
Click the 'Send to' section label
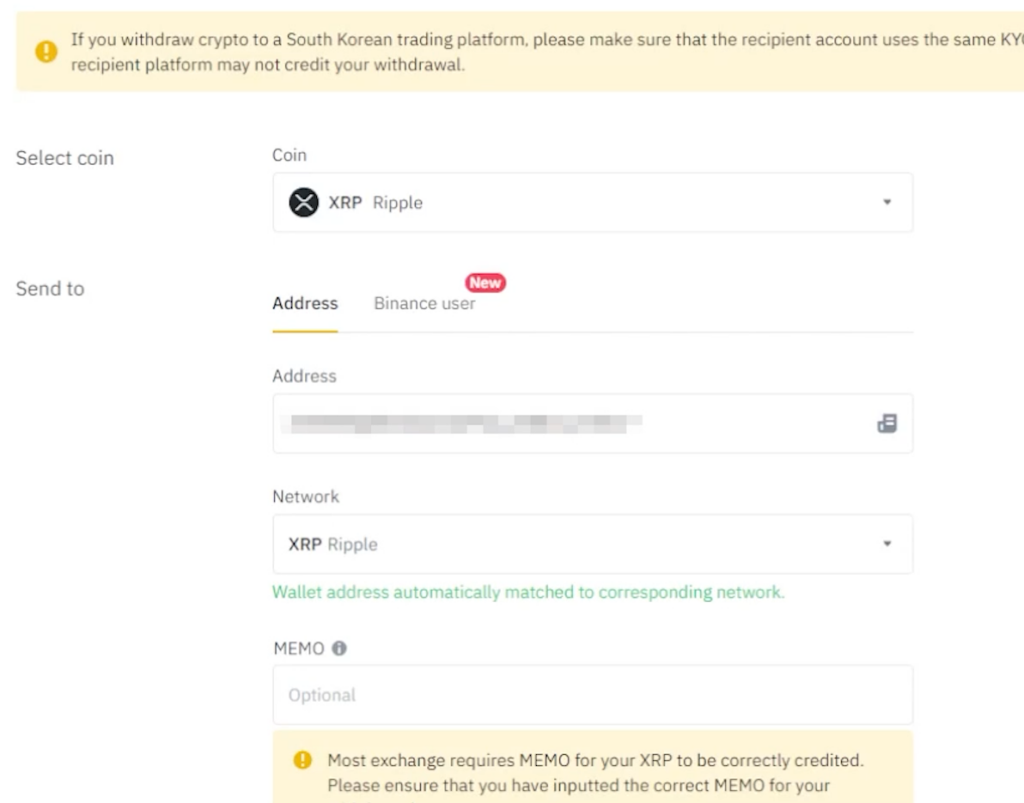[50, 289]
